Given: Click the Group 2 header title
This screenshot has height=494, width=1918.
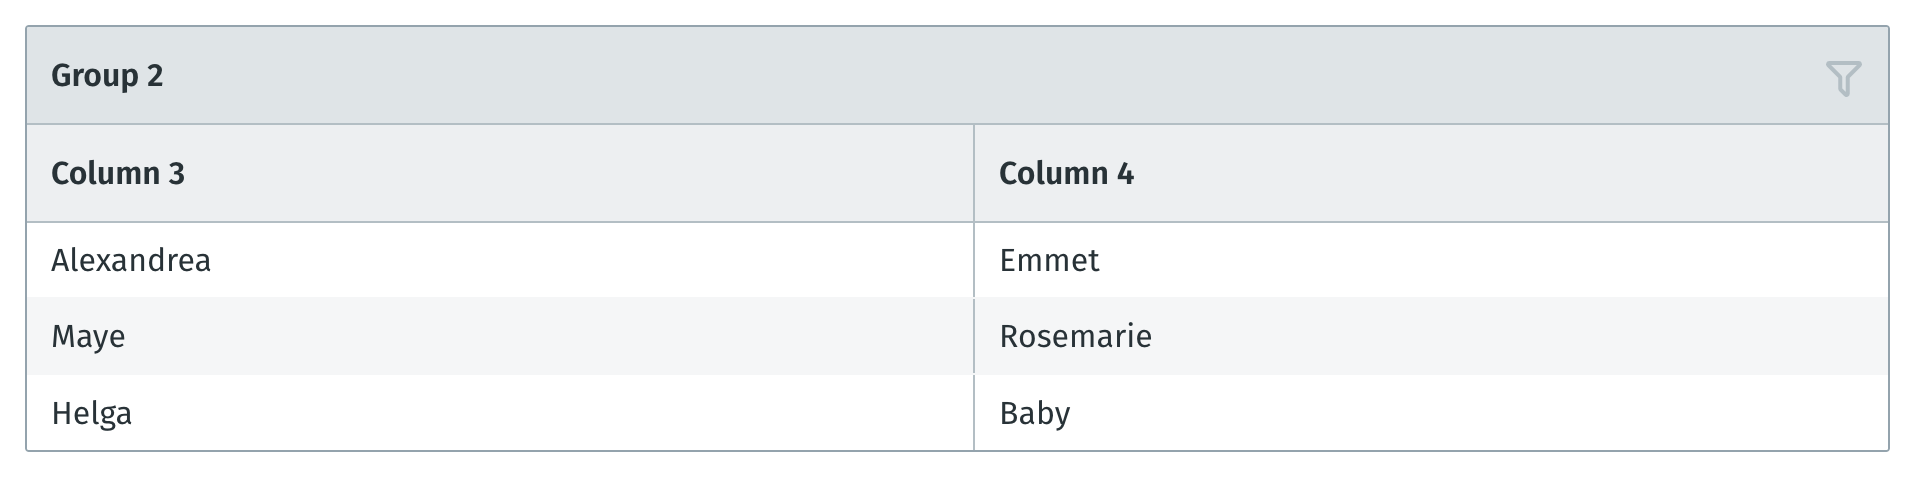Looking at the screenshot, I should (107, 76).
